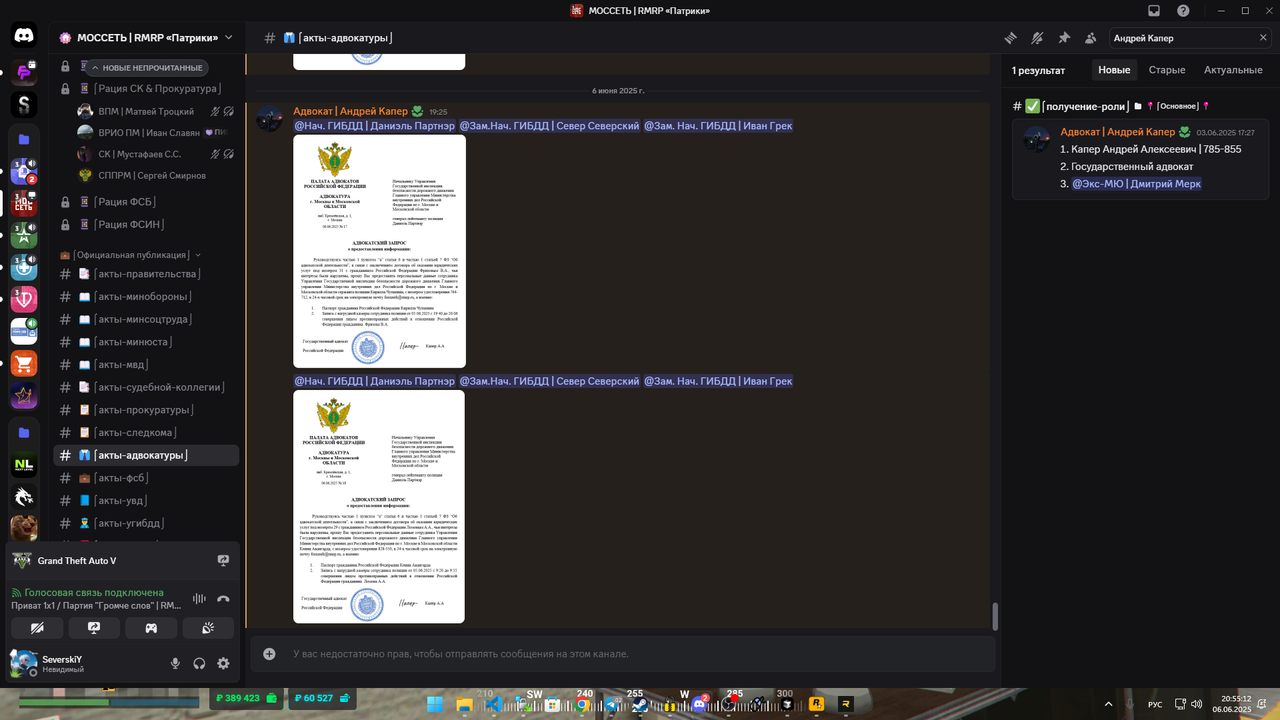This screenshot has height=720, width=1280.
Task: Join the Рация ФСБ voice channel
Action: 146,201
